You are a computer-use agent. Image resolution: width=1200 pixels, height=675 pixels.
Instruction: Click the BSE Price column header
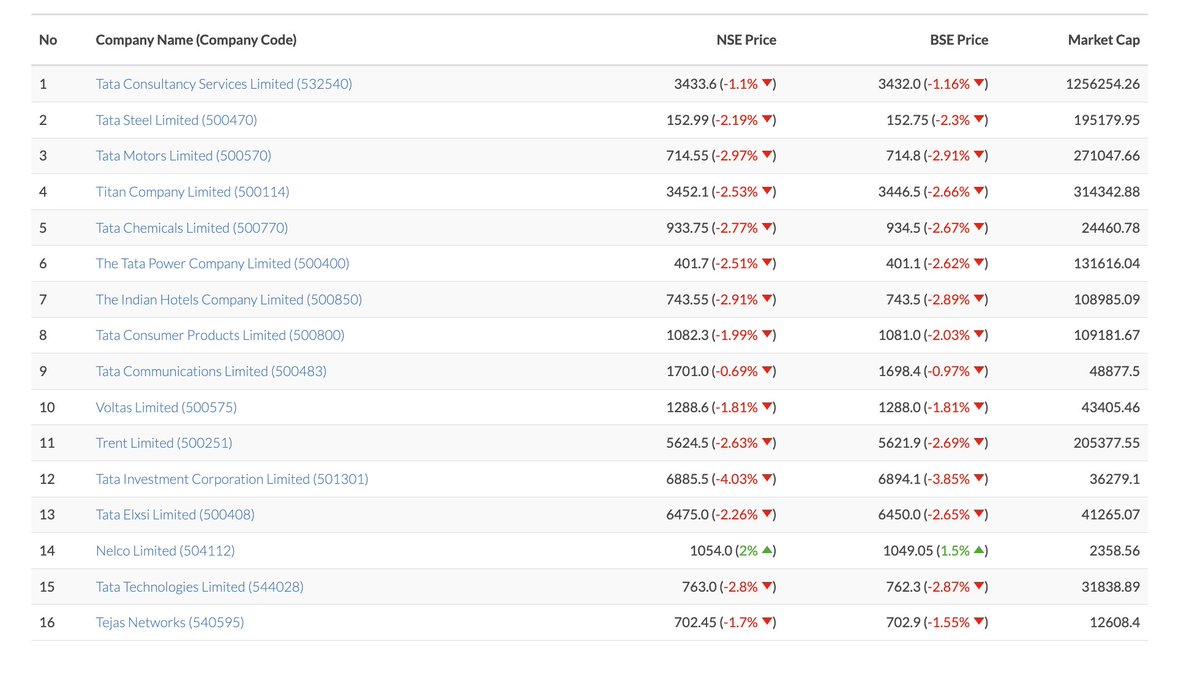(x=959, y=40)
